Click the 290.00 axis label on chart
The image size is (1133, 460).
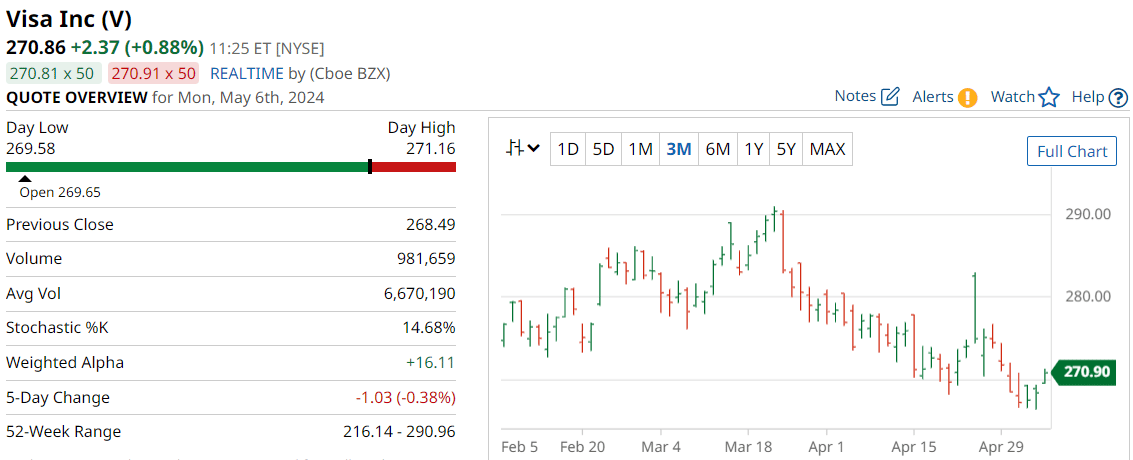click(x=1087, y=214)
